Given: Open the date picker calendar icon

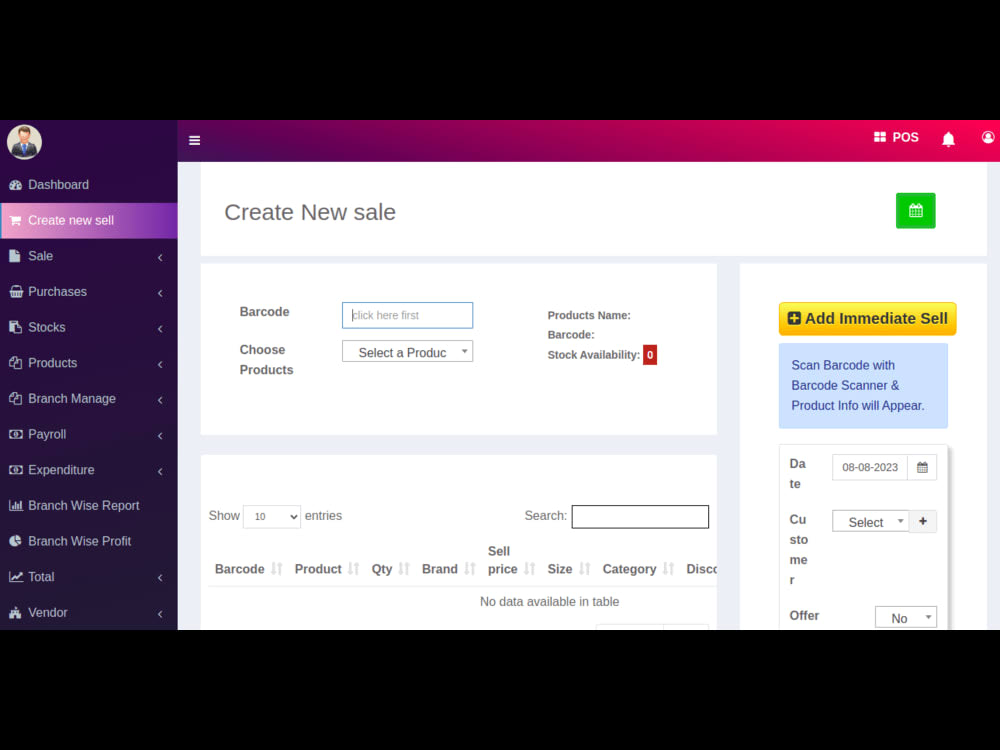Looking at the screenshot, I should pyautogui.click(x=922, y=467).
